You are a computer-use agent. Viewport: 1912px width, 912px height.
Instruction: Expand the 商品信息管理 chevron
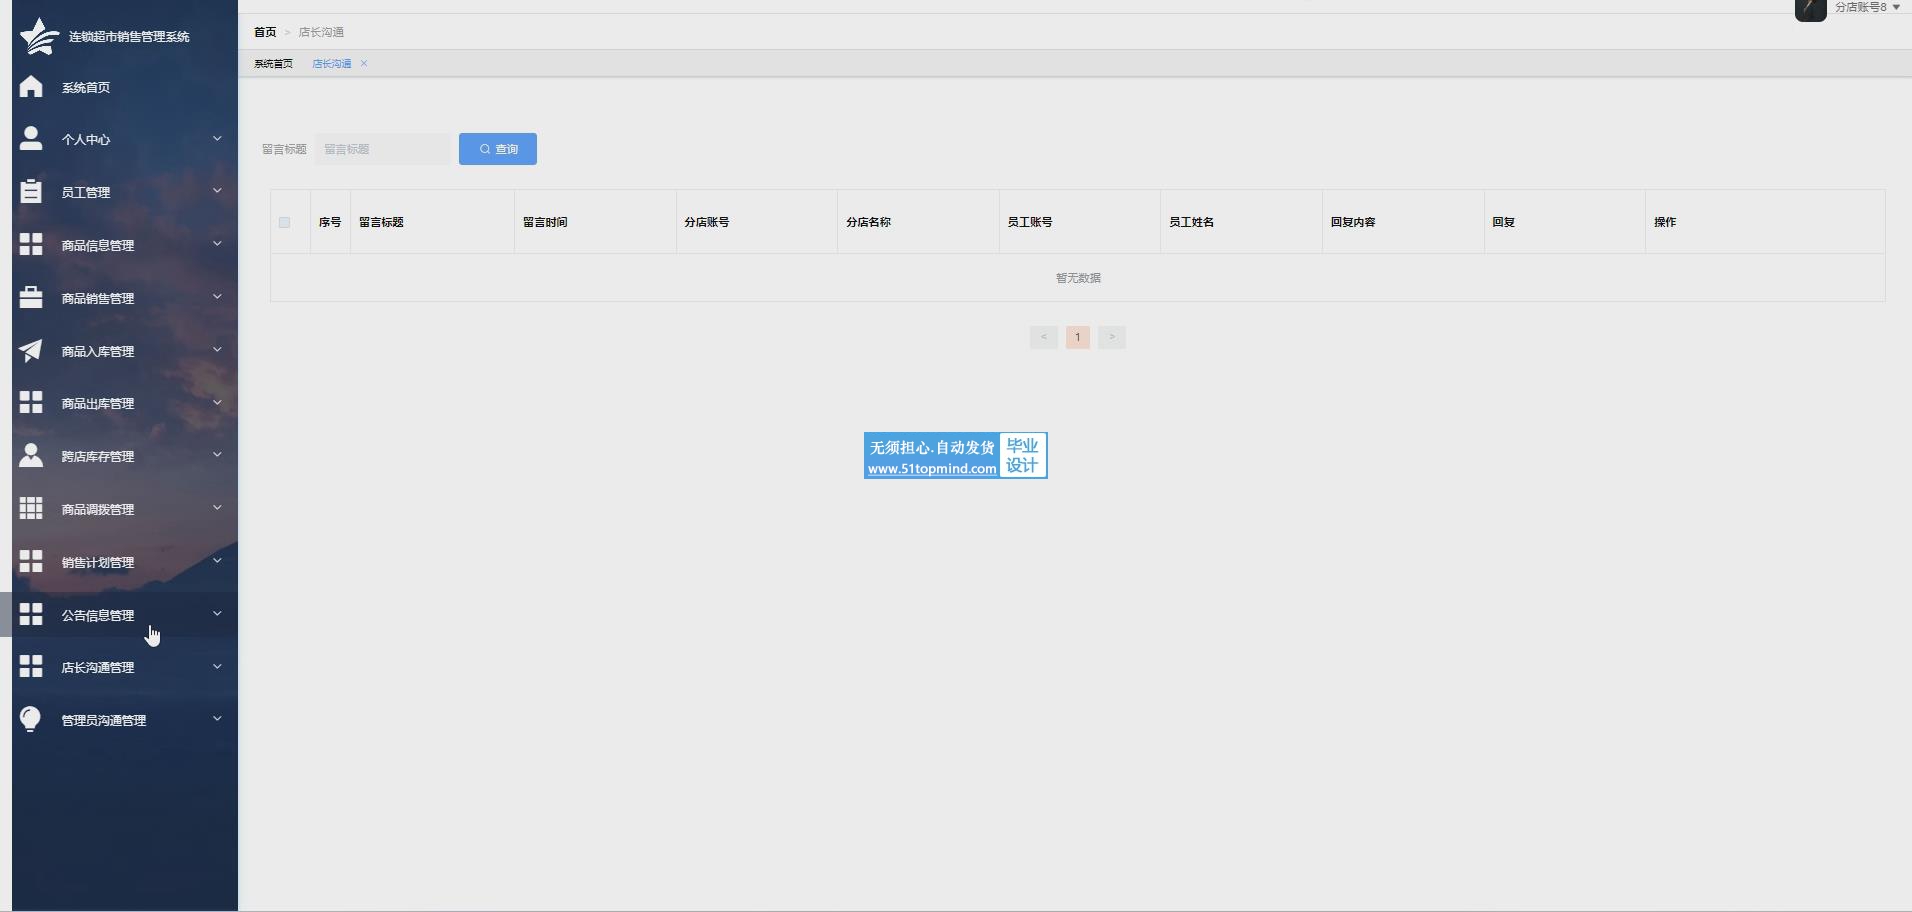tap(217, 243)
